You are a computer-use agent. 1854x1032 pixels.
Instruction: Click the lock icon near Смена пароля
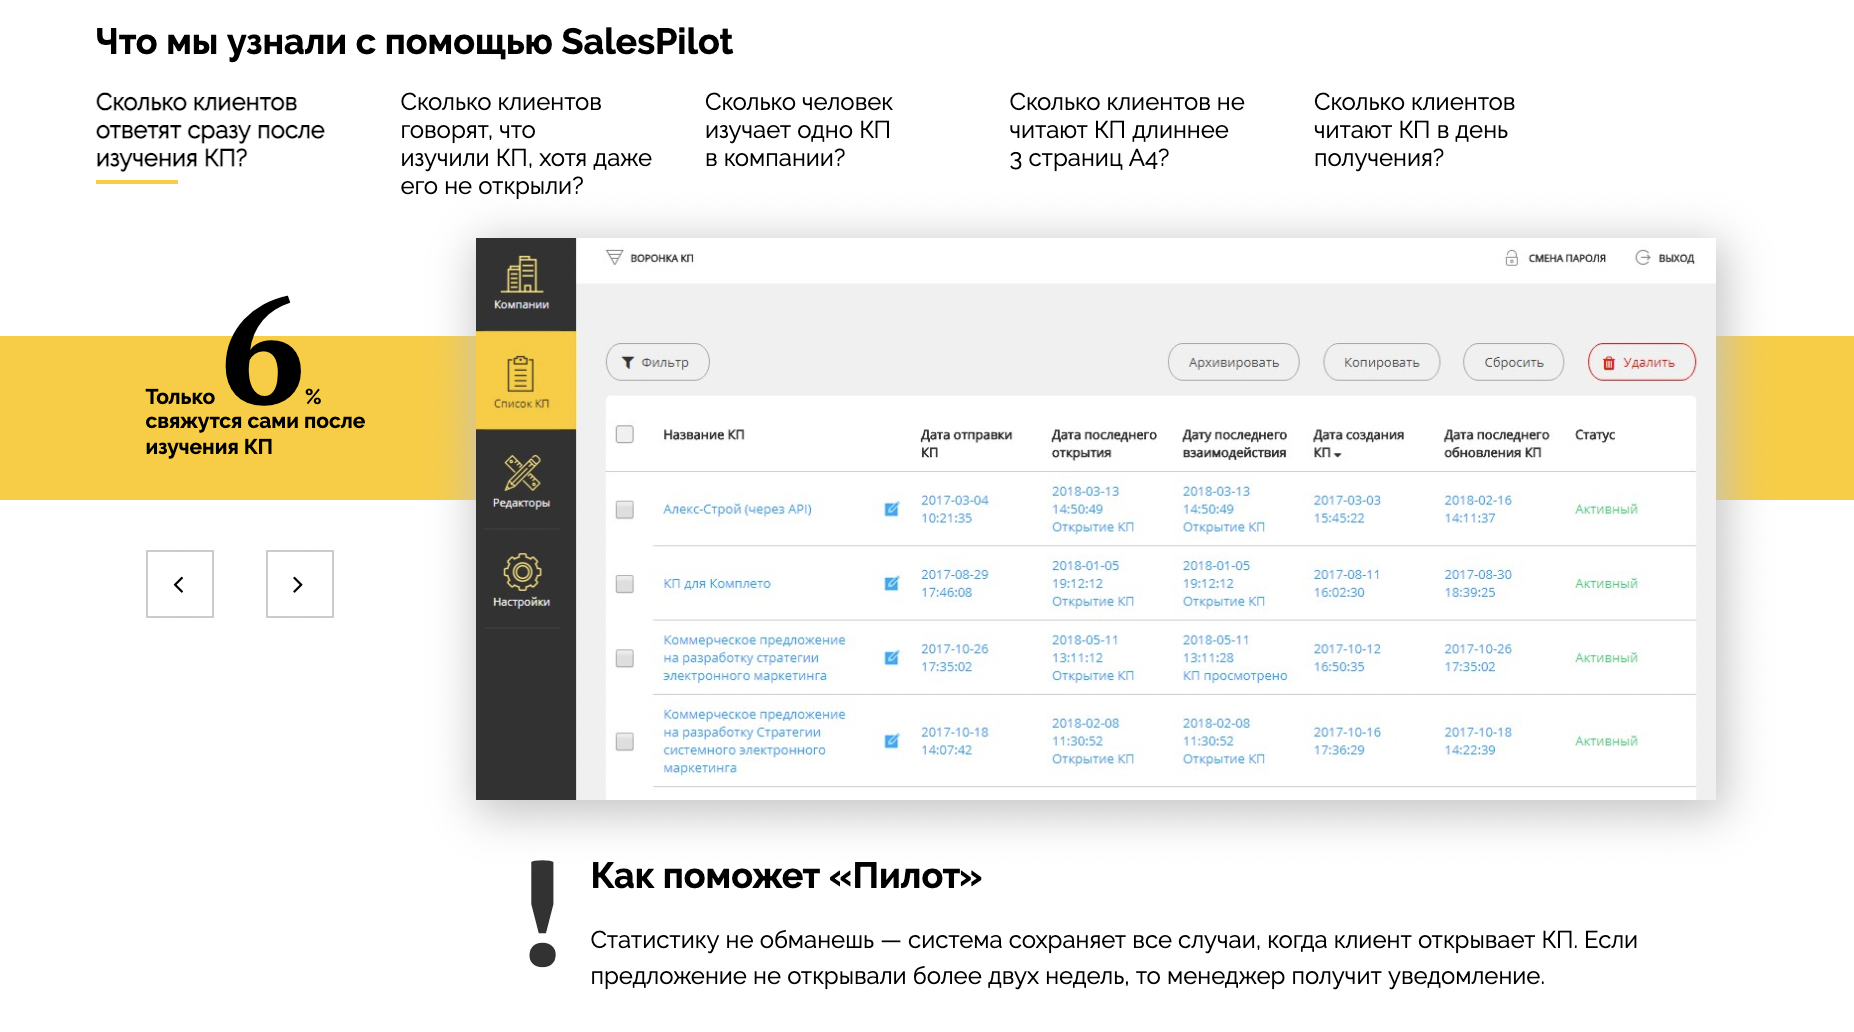click(x=1511, y=258)
